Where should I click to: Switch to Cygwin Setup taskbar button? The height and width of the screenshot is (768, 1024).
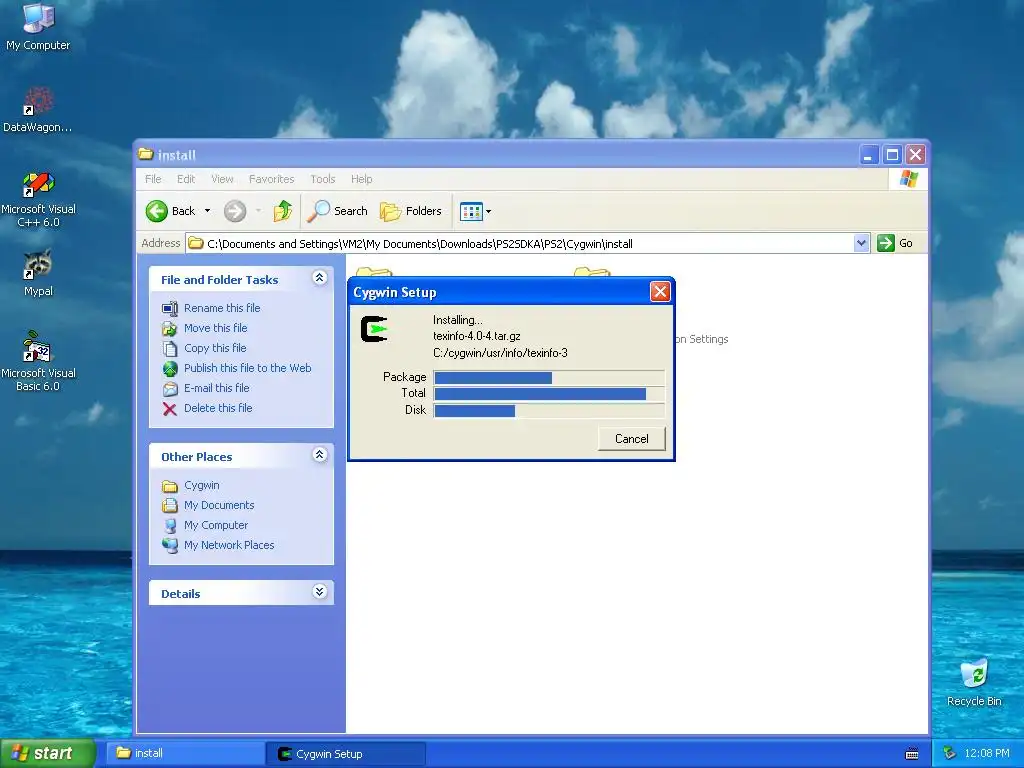[x=346, y=754]
